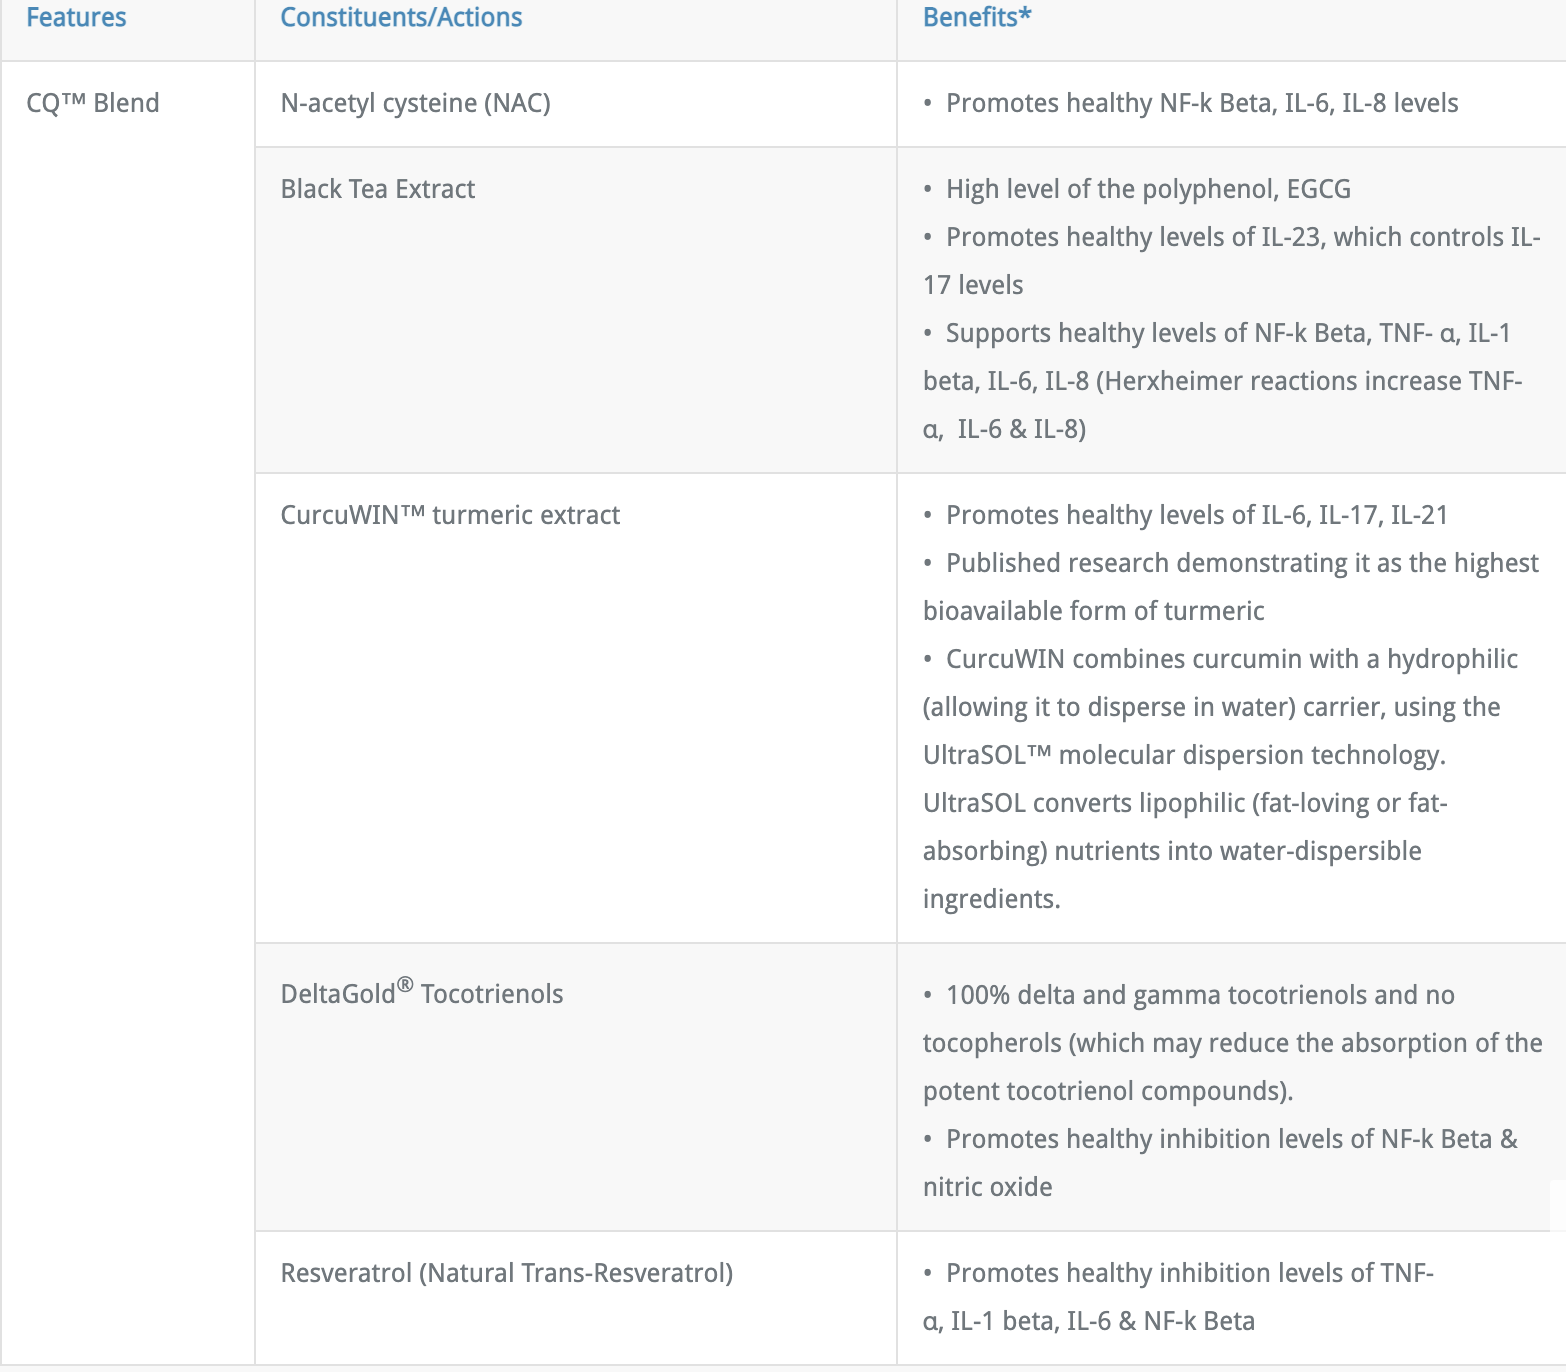Click the polyphenol EGCG bullet line
The width and height of the screenshot is (1566, 1372).
(x=1137, y=189)
